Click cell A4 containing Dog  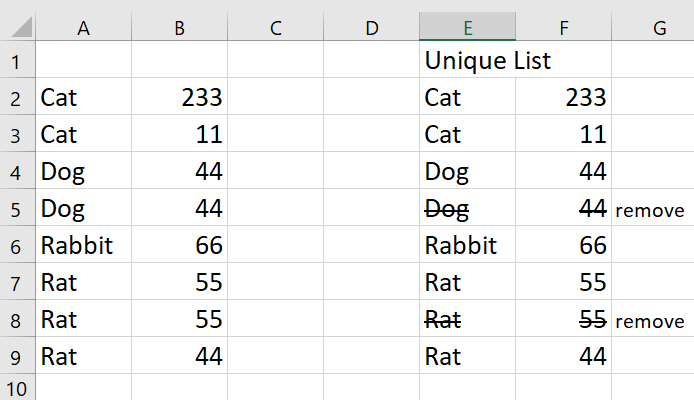click(x=84, y=170)
